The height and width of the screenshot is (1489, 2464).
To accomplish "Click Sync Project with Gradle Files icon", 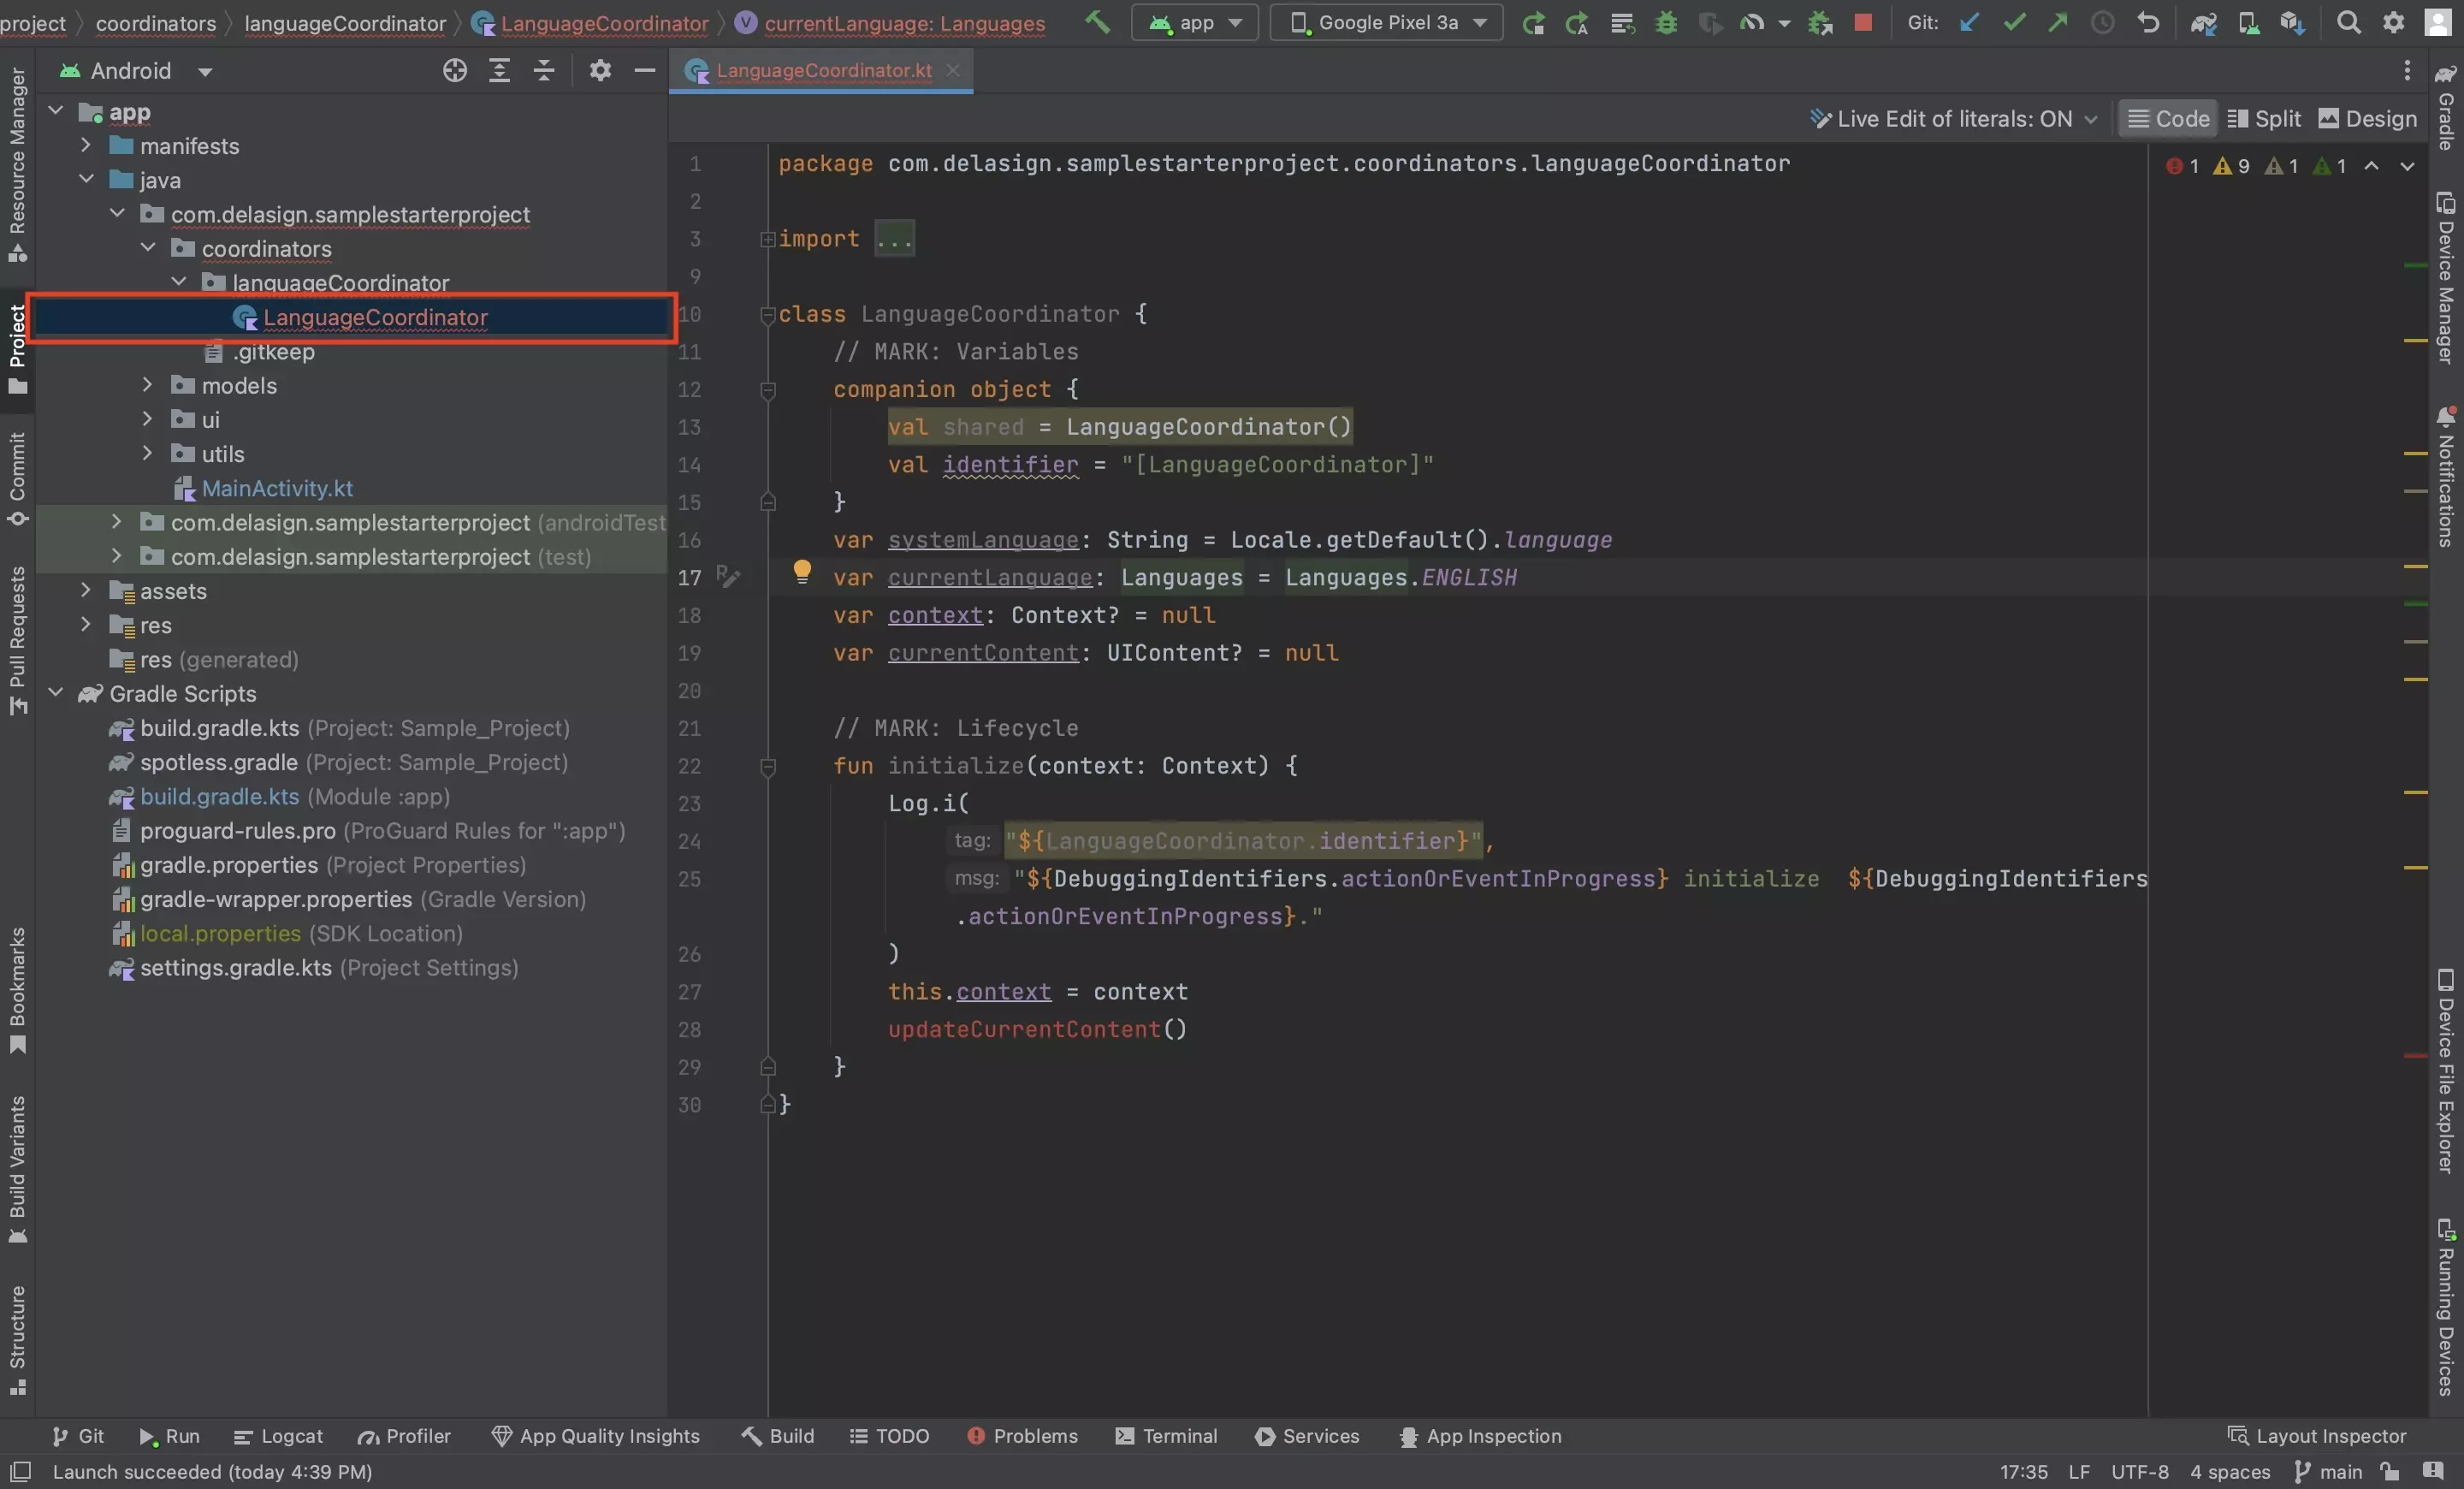I will pyautogui.click(x=2203, y=22).
